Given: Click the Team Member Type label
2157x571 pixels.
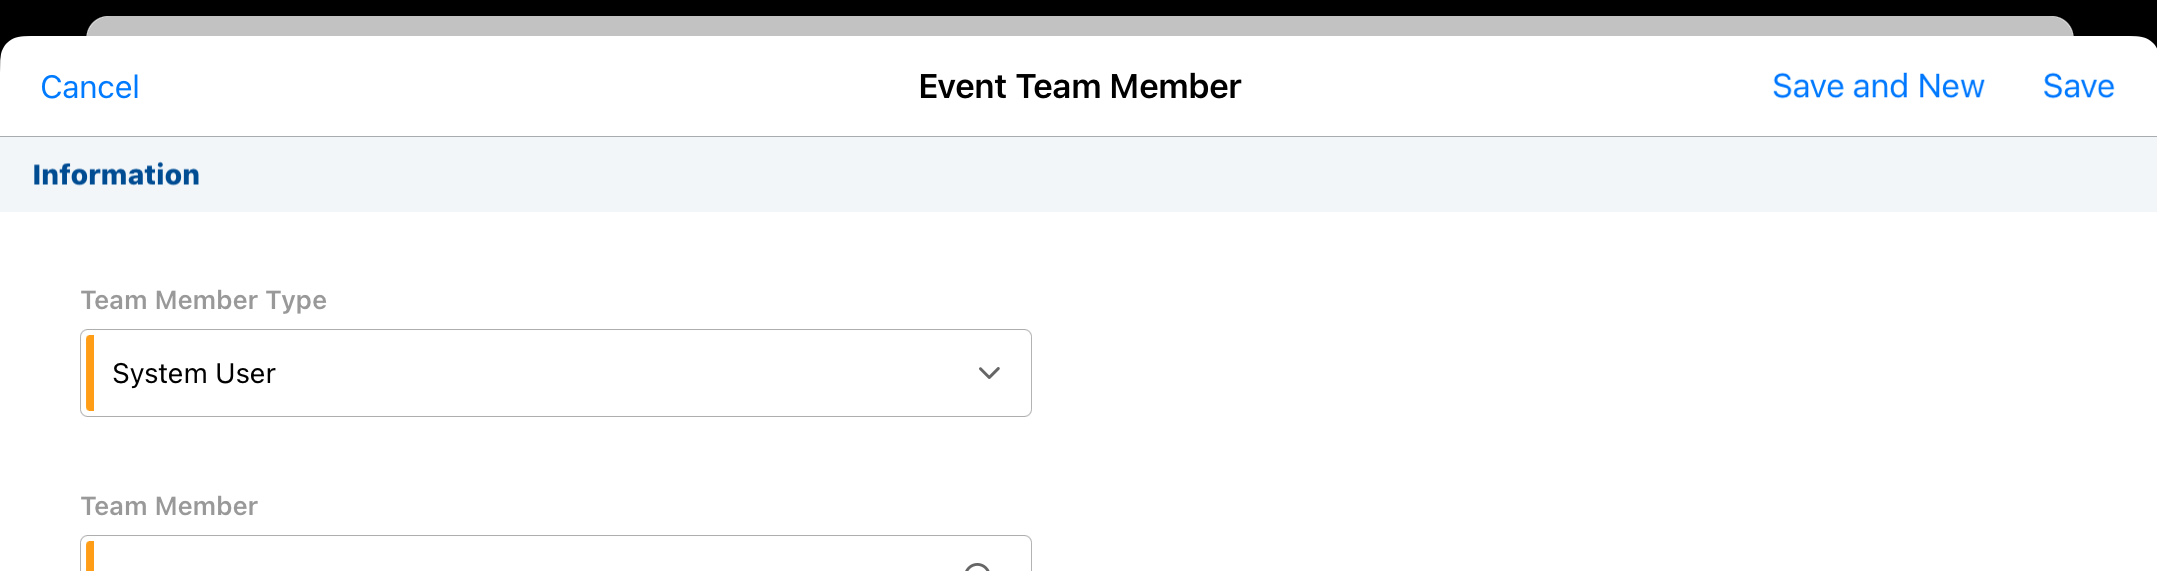Looking at the screenshot, I should (x=204, y=300).
